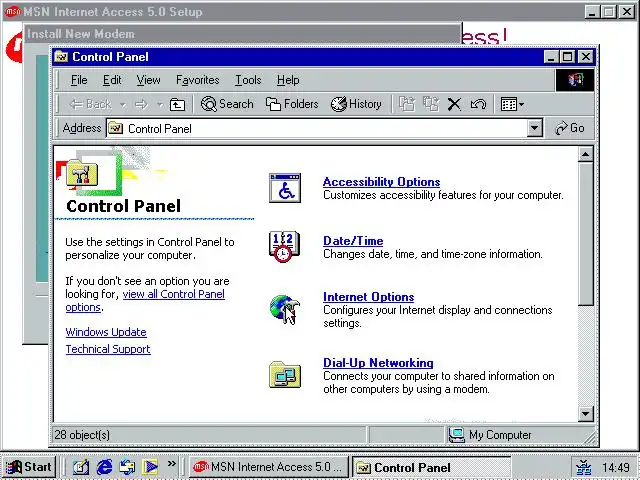This screenshot has width=640, height=480.
Task: Launch Outlook Express from quick launch
Action: click(x=127, y=467)
